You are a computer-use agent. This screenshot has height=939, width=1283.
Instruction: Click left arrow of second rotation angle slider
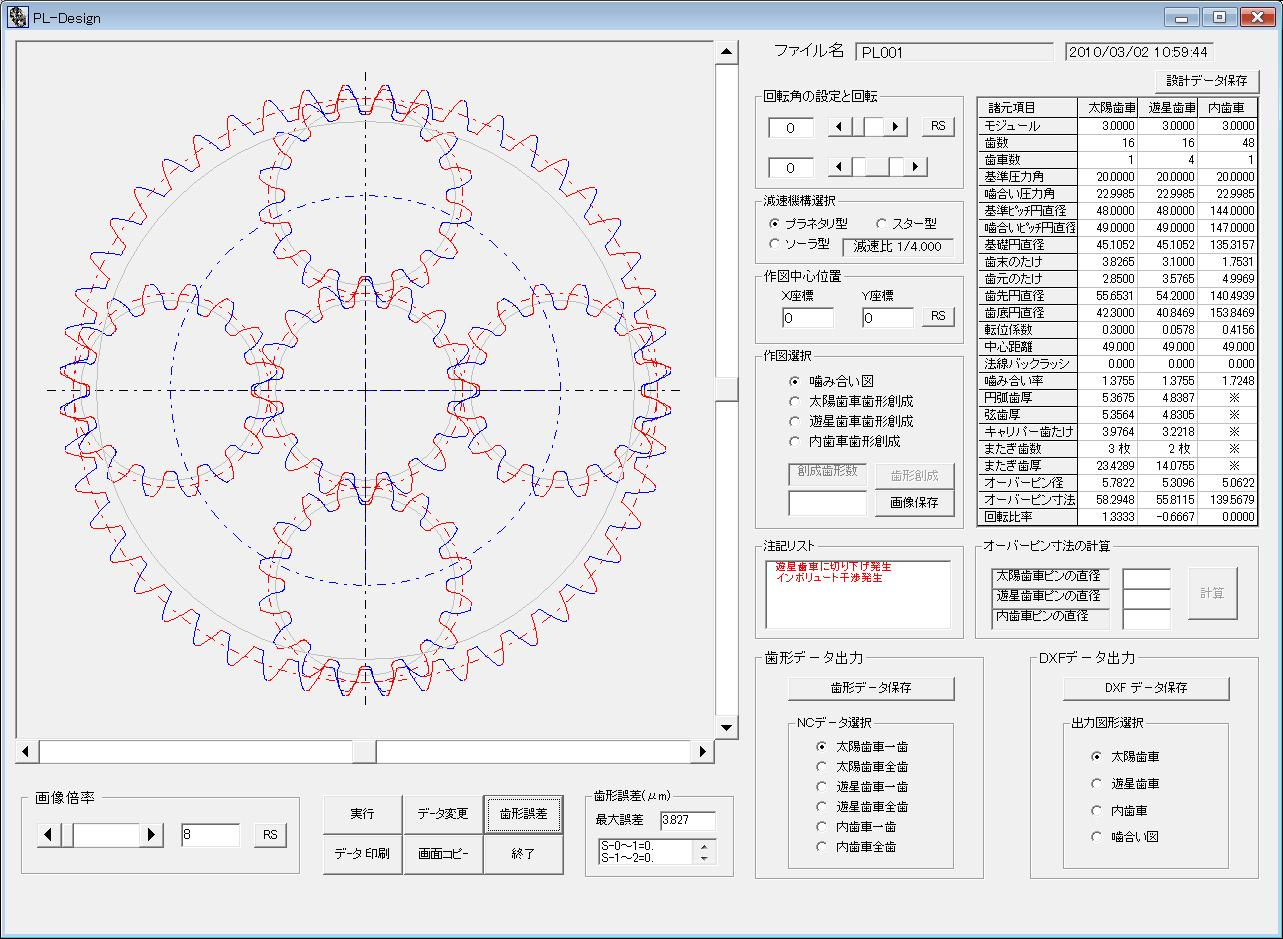839,167
